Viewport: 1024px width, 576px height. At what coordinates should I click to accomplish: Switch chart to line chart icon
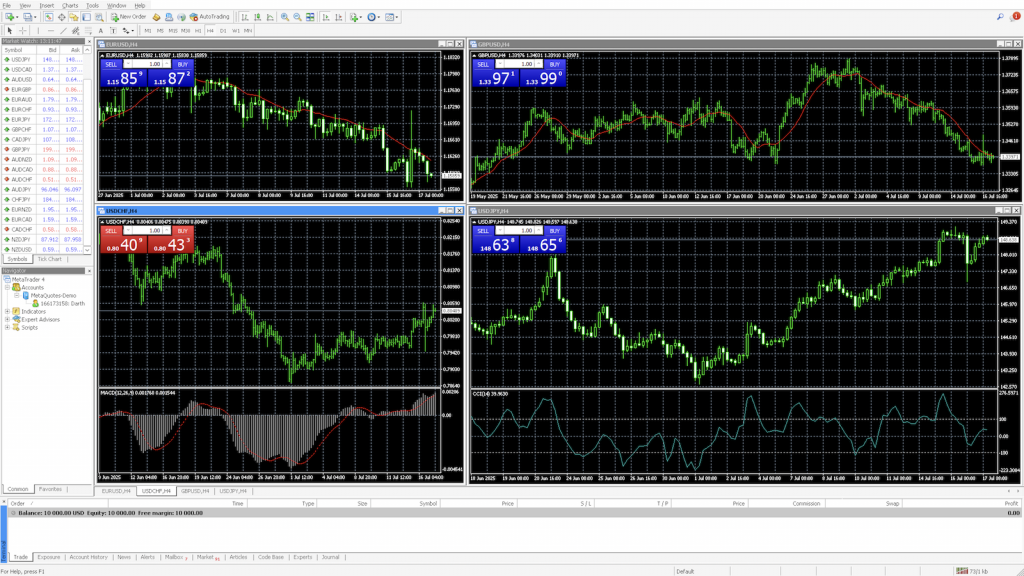click(270, 17)
